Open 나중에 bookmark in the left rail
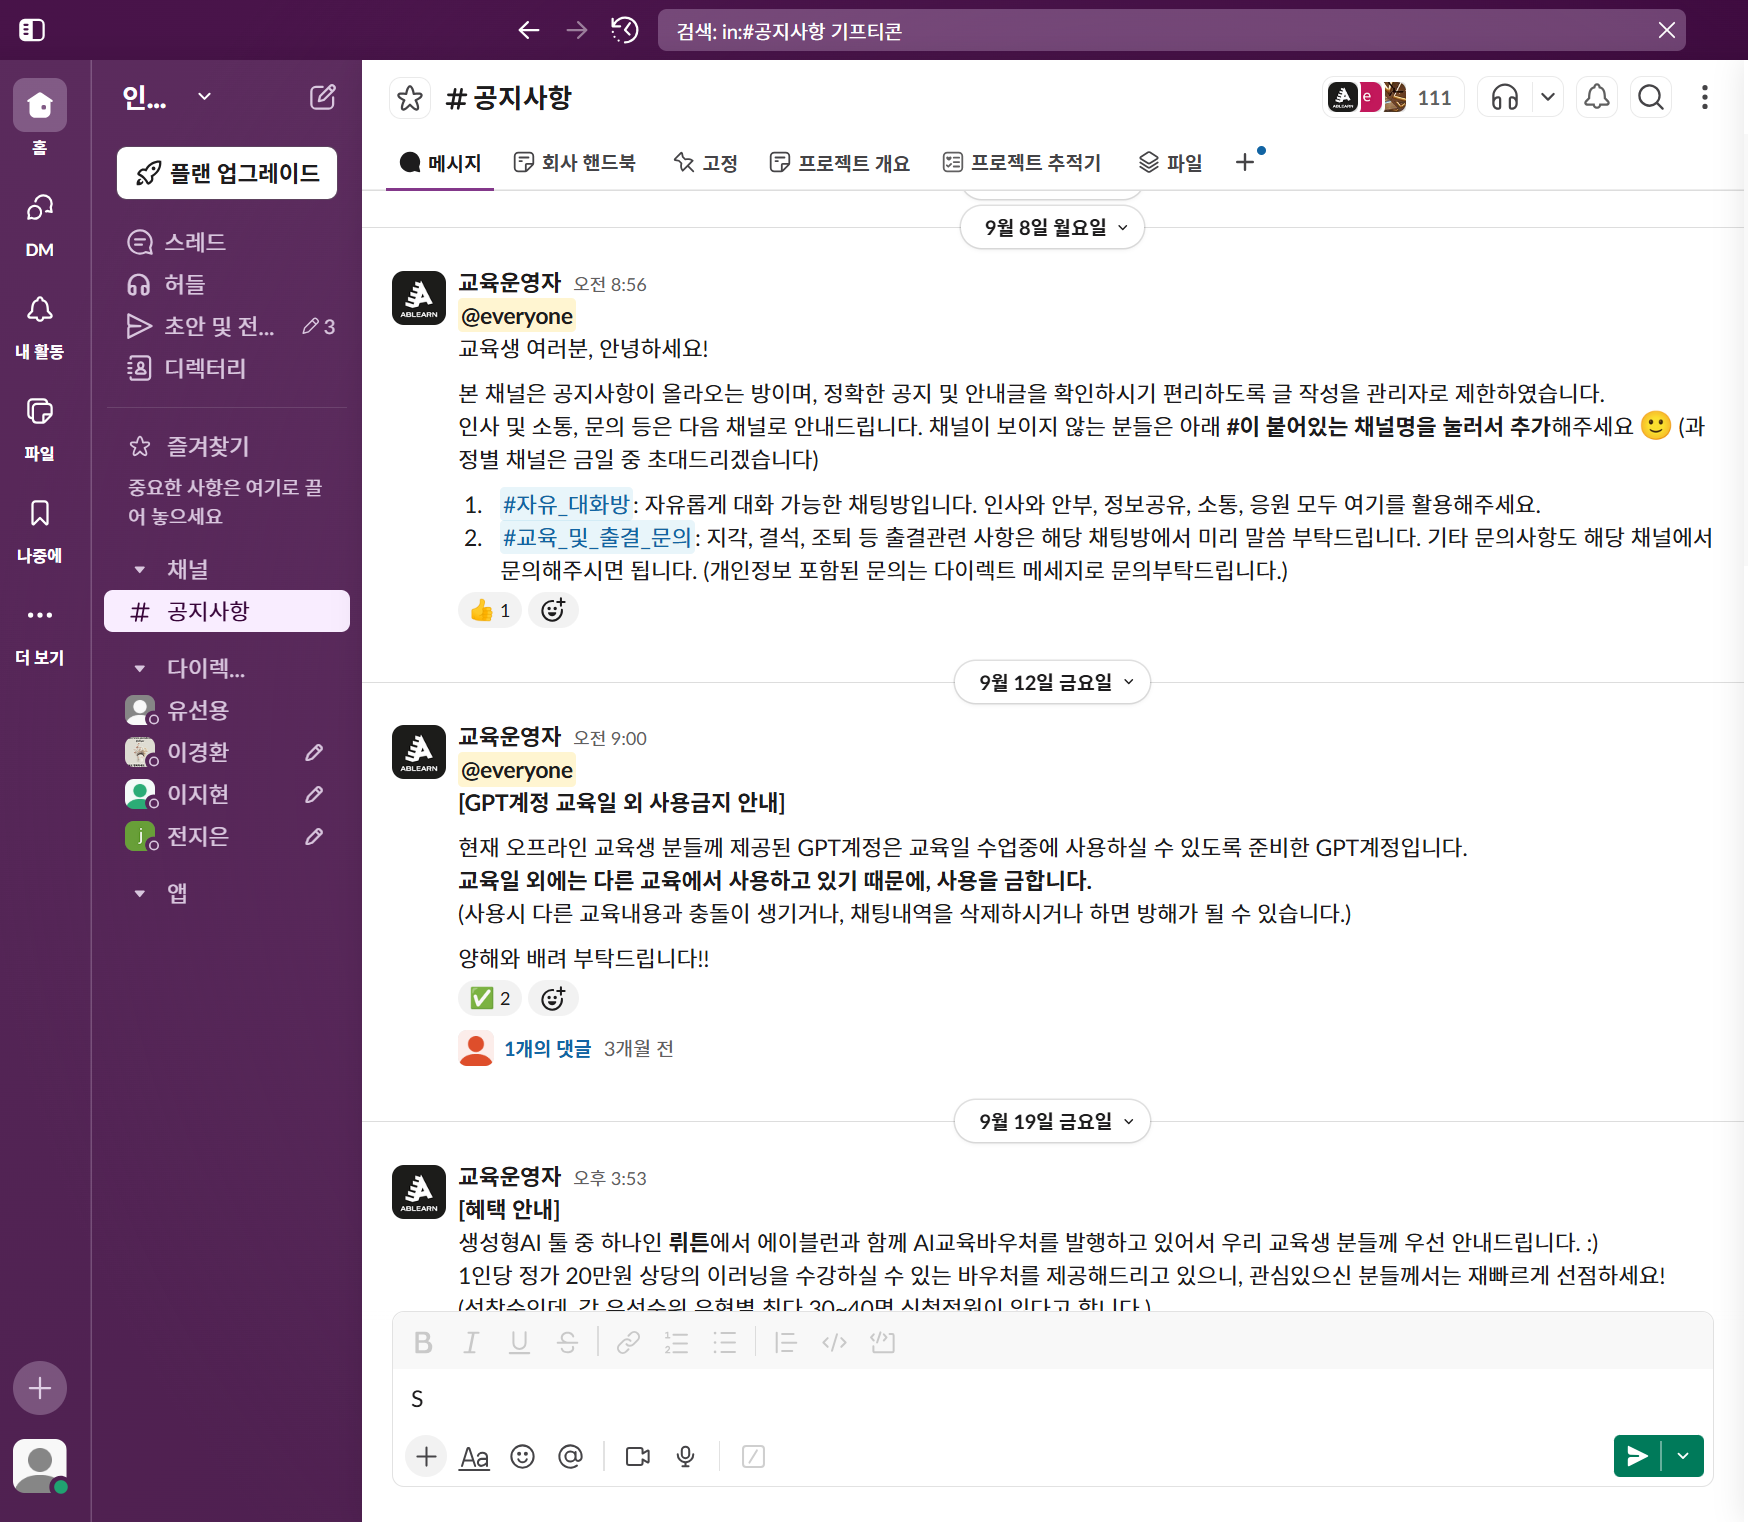Viewport: 1748px width, 1522px height. click(40, 530)
